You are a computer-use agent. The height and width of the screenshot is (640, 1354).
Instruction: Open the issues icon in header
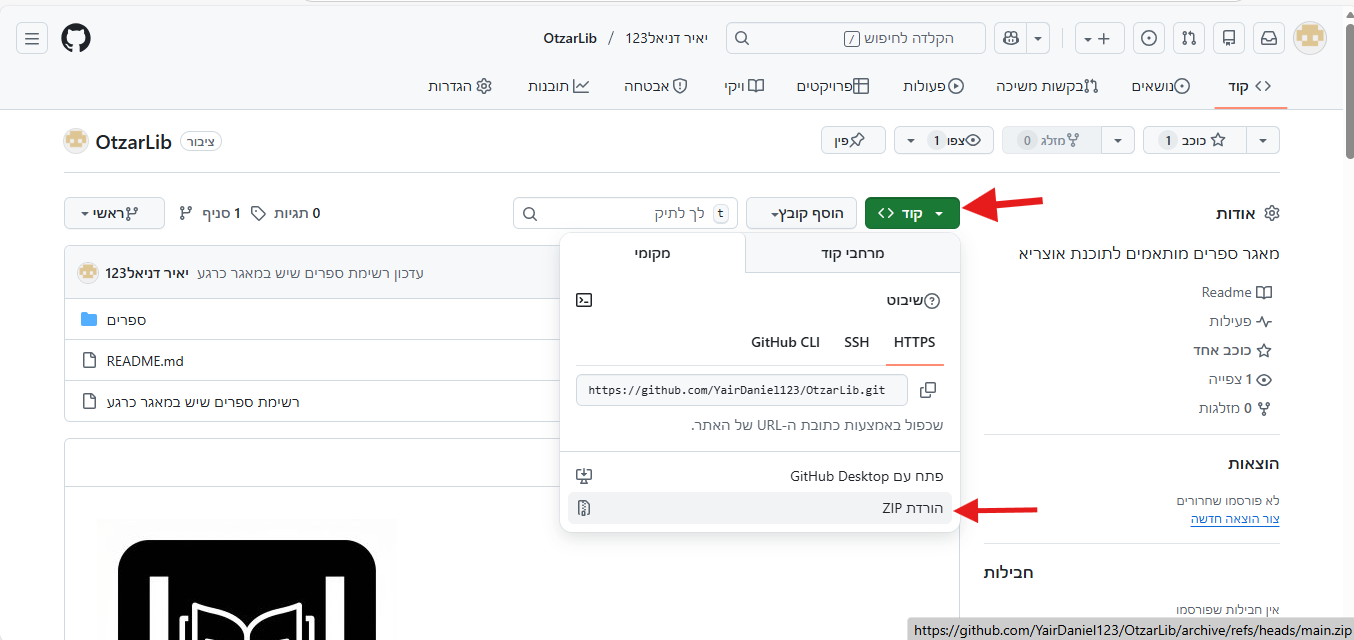point(1149,39)
